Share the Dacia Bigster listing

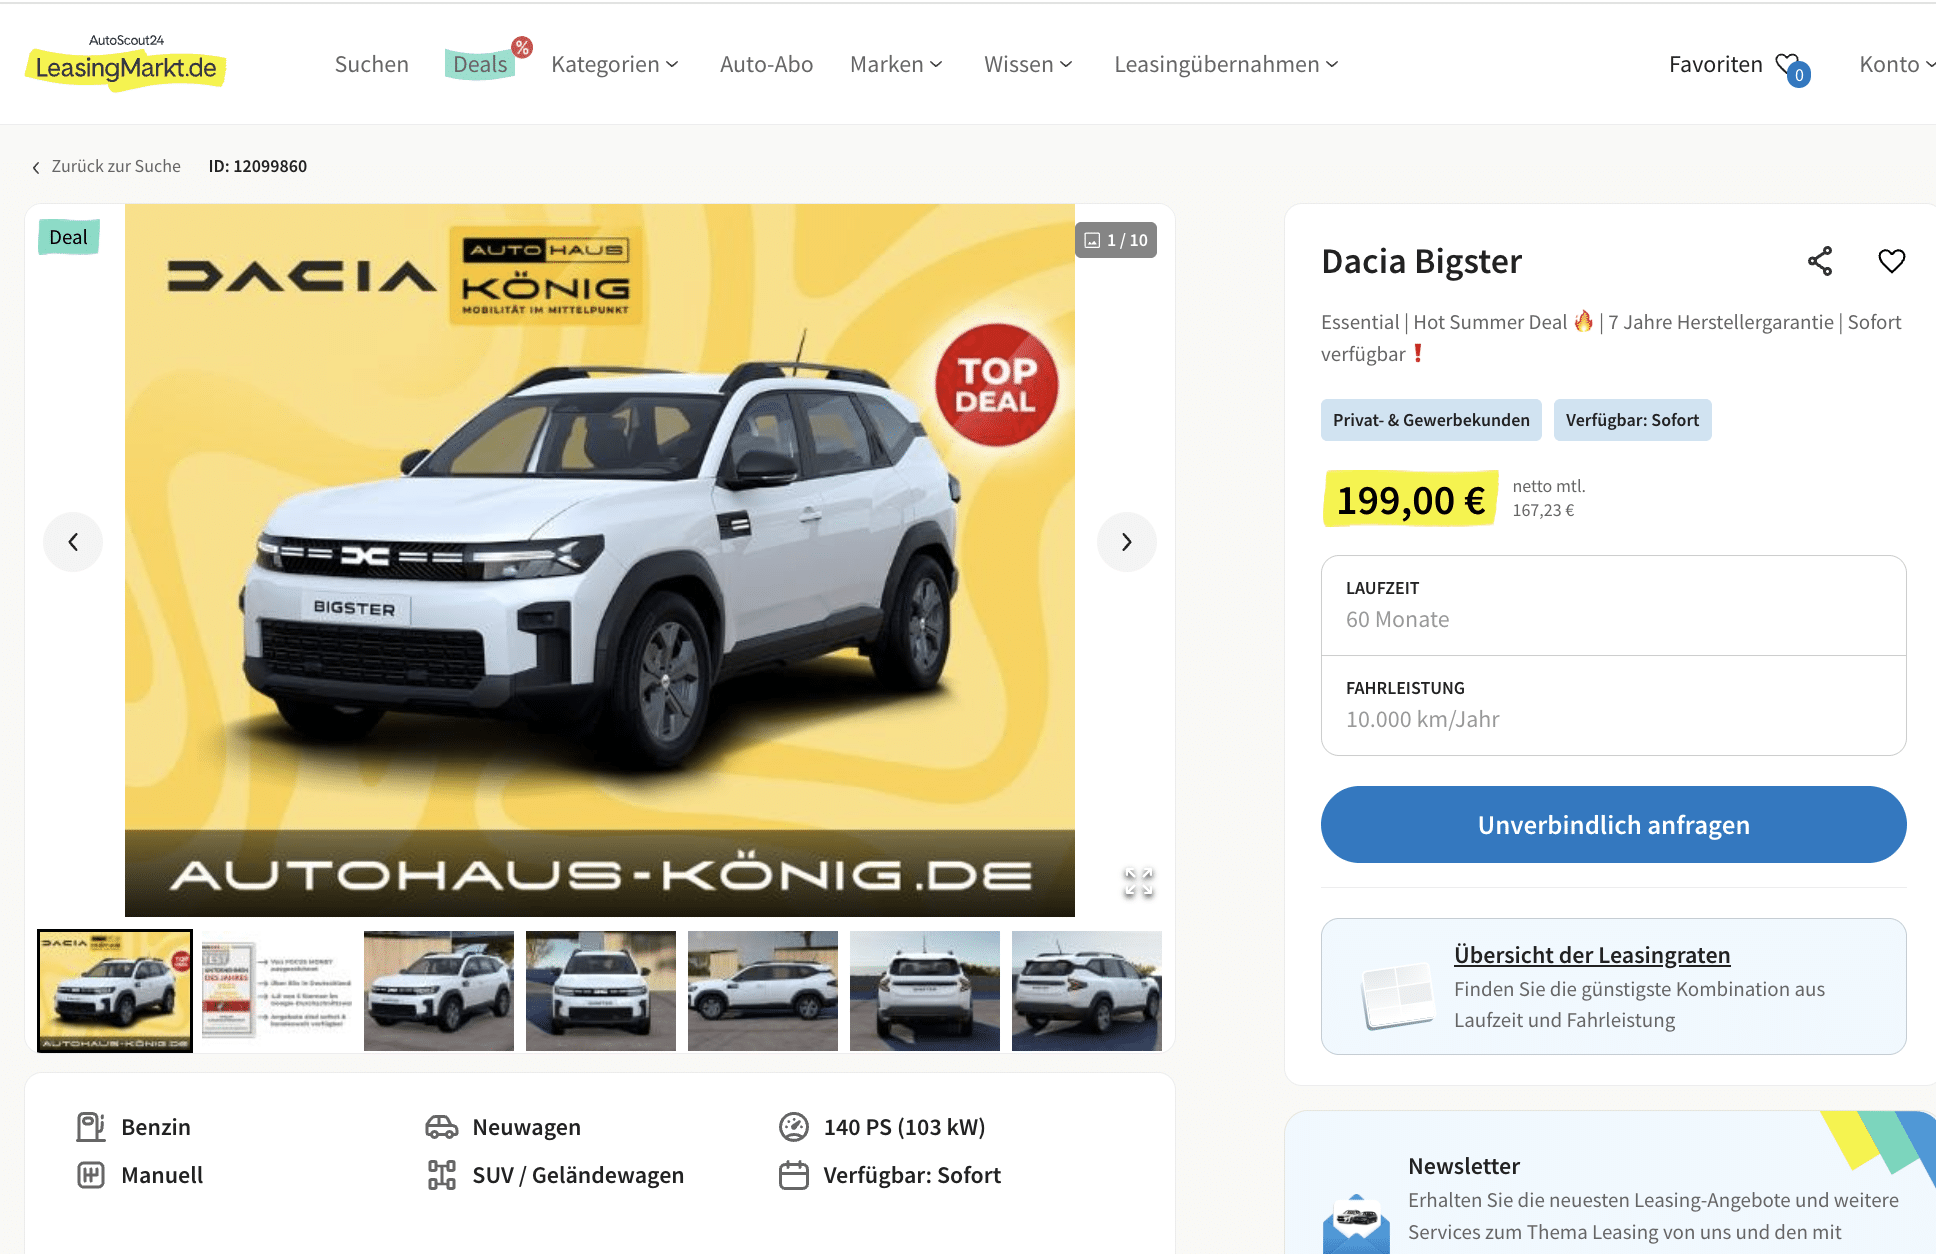tap(1819, 261)
